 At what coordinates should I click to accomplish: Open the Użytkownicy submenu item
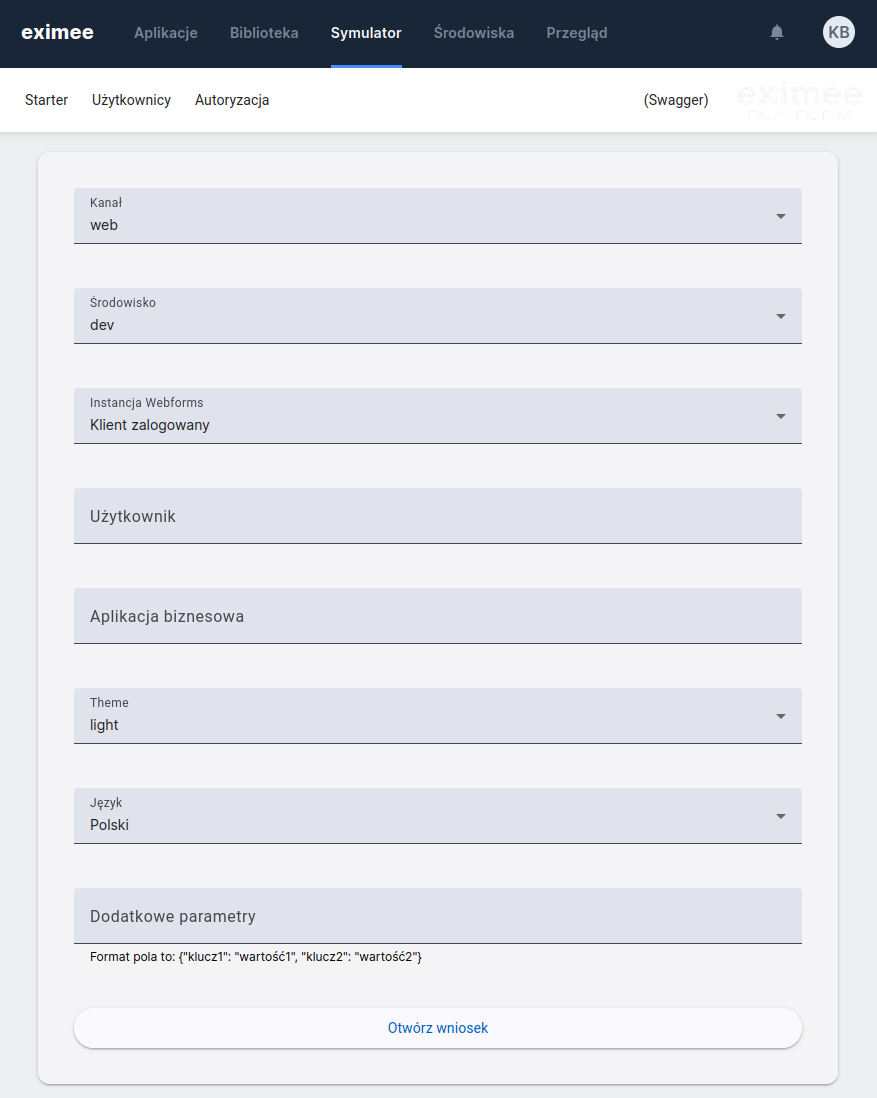tap(131, 100)
